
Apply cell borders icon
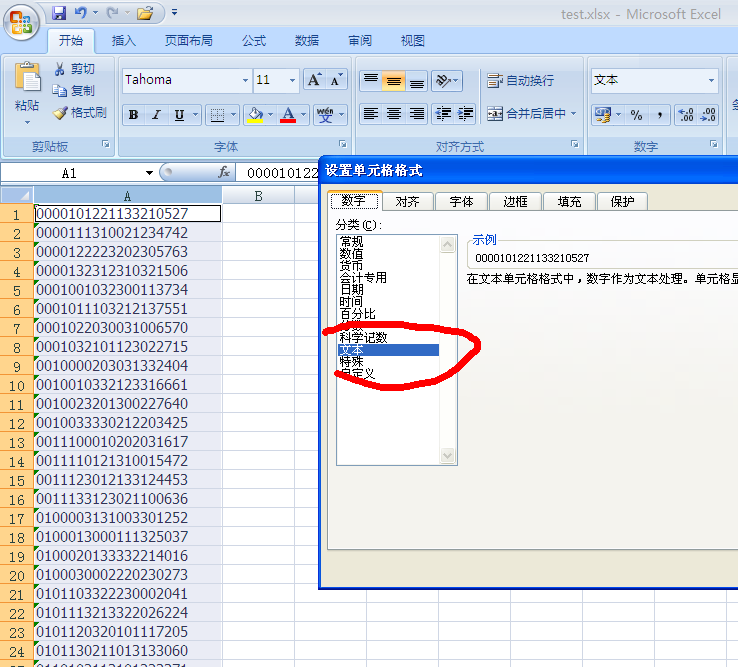click(x=217, y=115)
